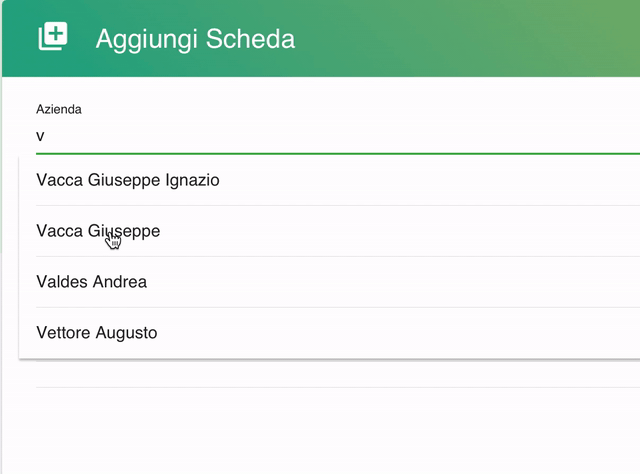Click the green header bar background

tap(449, 38)
